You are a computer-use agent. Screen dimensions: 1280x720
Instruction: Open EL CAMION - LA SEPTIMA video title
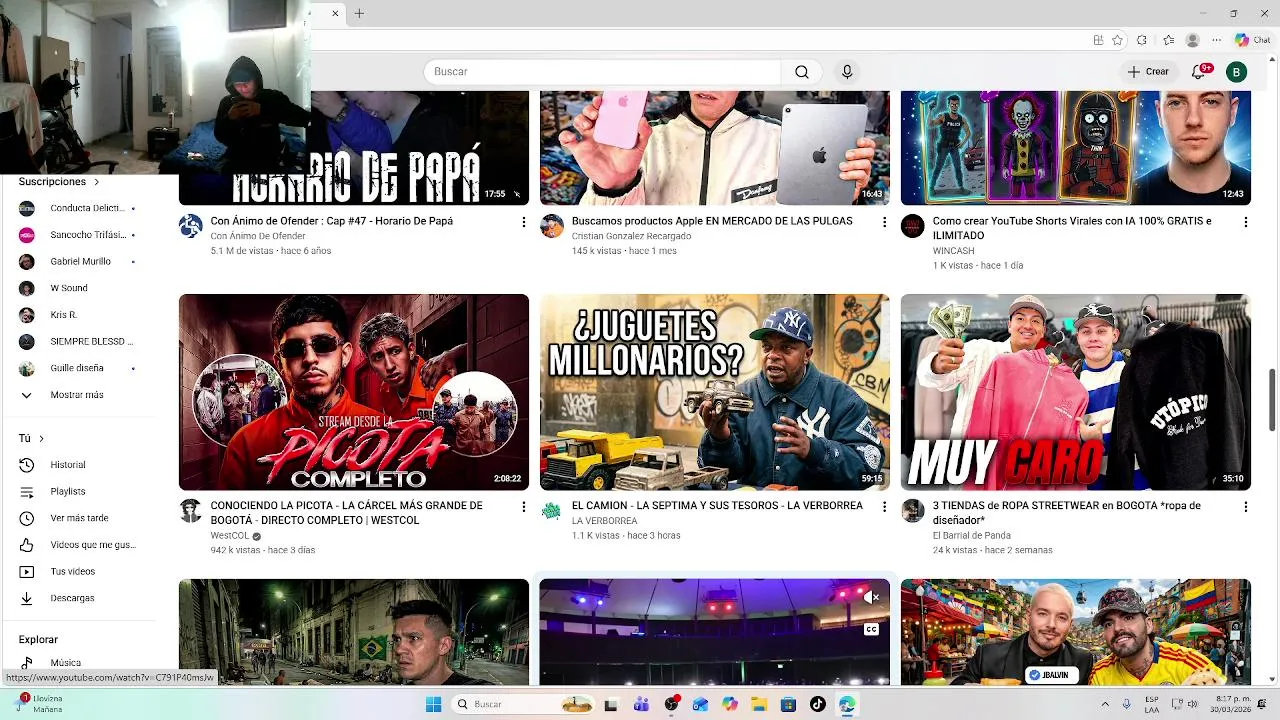pyautogui.click(x=717, y=506)
